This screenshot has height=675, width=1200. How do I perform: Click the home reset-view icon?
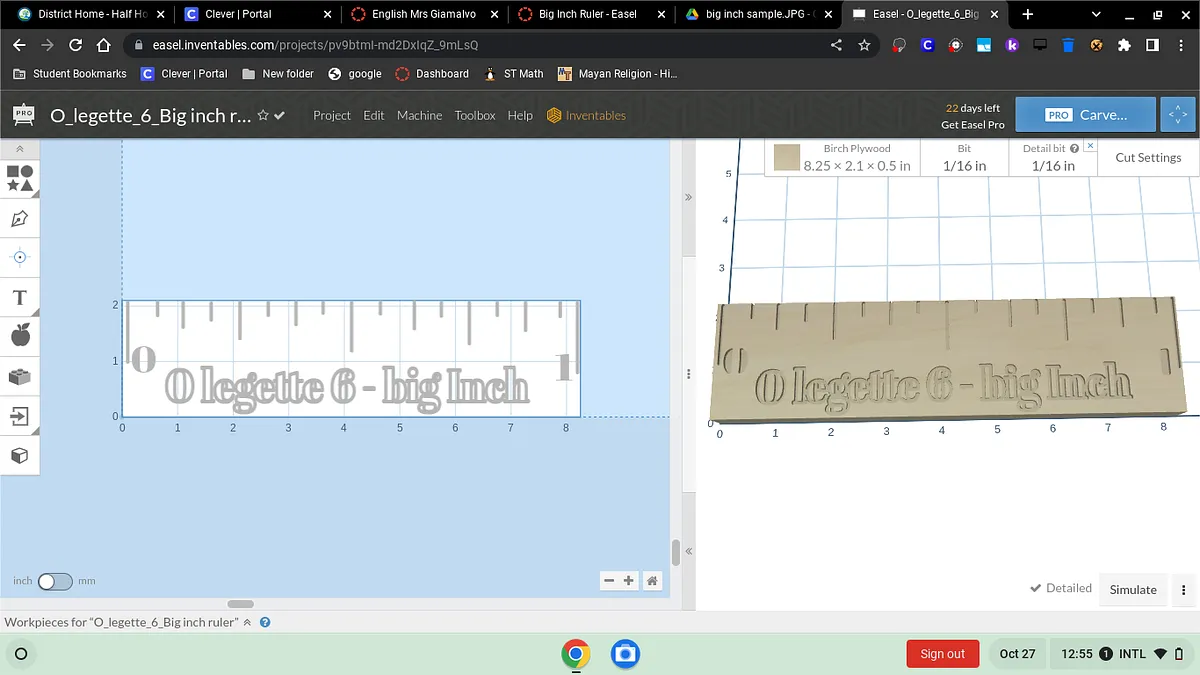tap(652, 580)
